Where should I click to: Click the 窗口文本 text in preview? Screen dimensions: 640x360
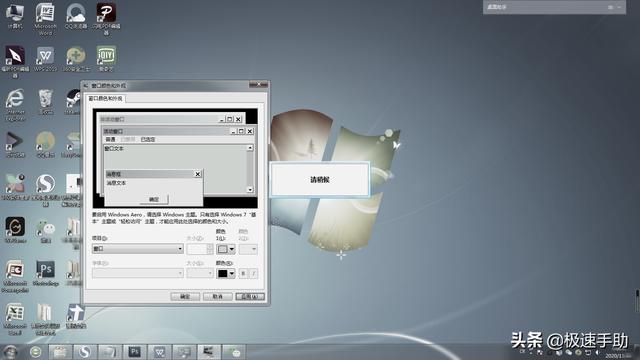point(113,149)
